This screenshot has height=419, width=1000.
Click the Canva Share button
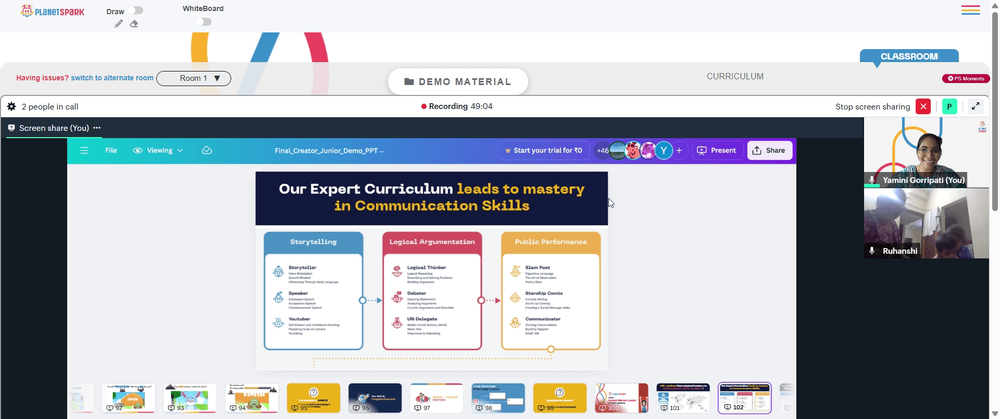pyautogui.click(x=770, y=151)
